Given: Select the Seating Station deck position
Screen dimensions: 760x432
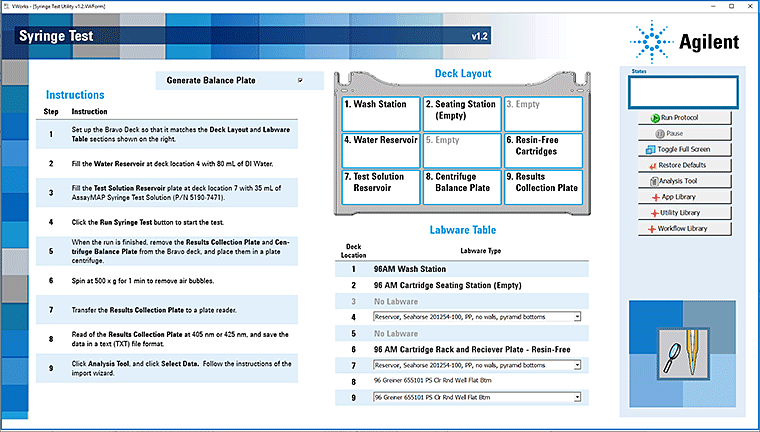Looking at the screenshot, I should tap(460, 112).
